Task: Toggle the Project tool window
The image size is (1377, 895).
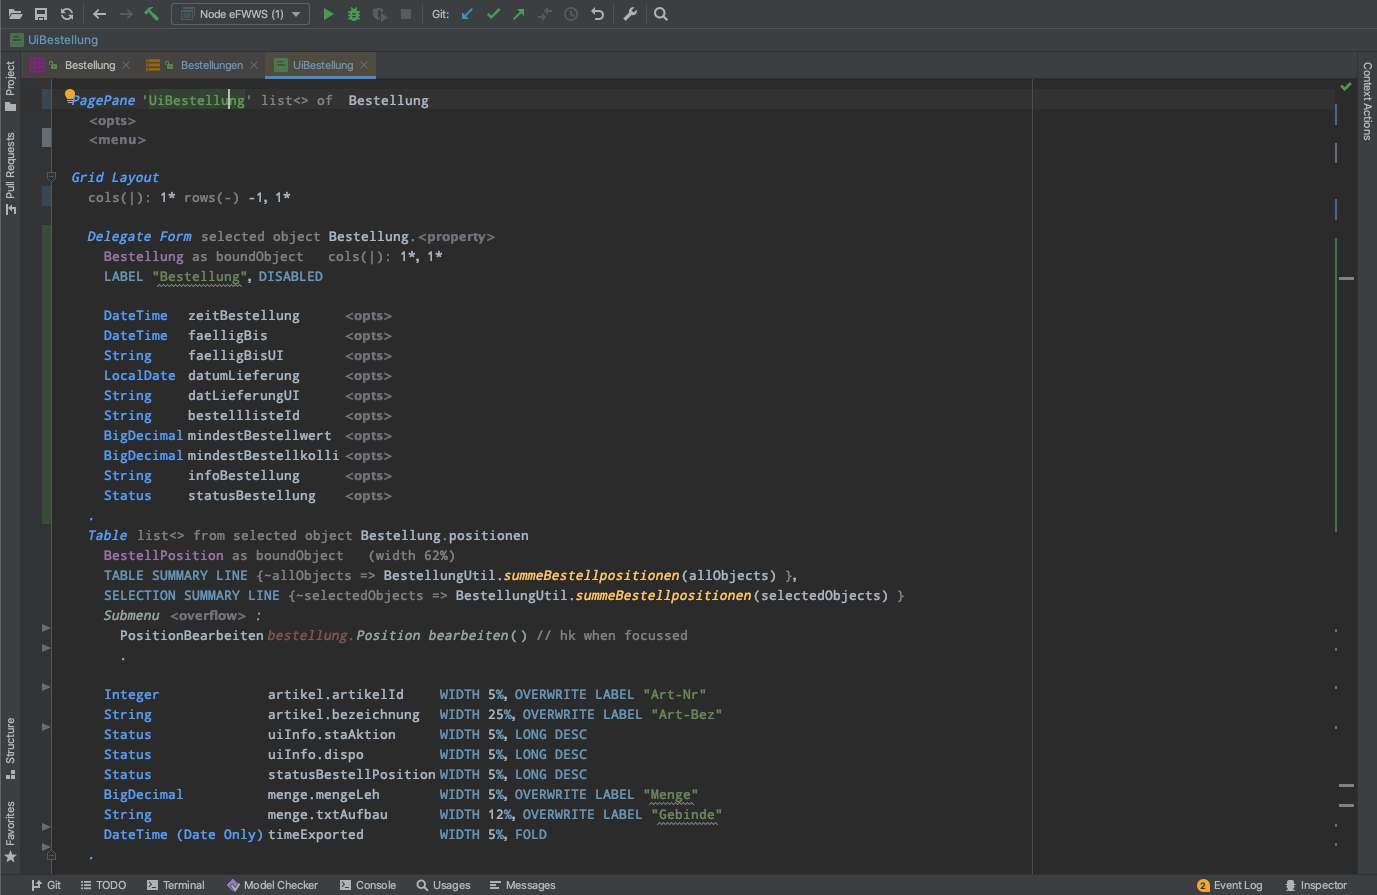Action: pyautogui.click(x=10, y=86)
